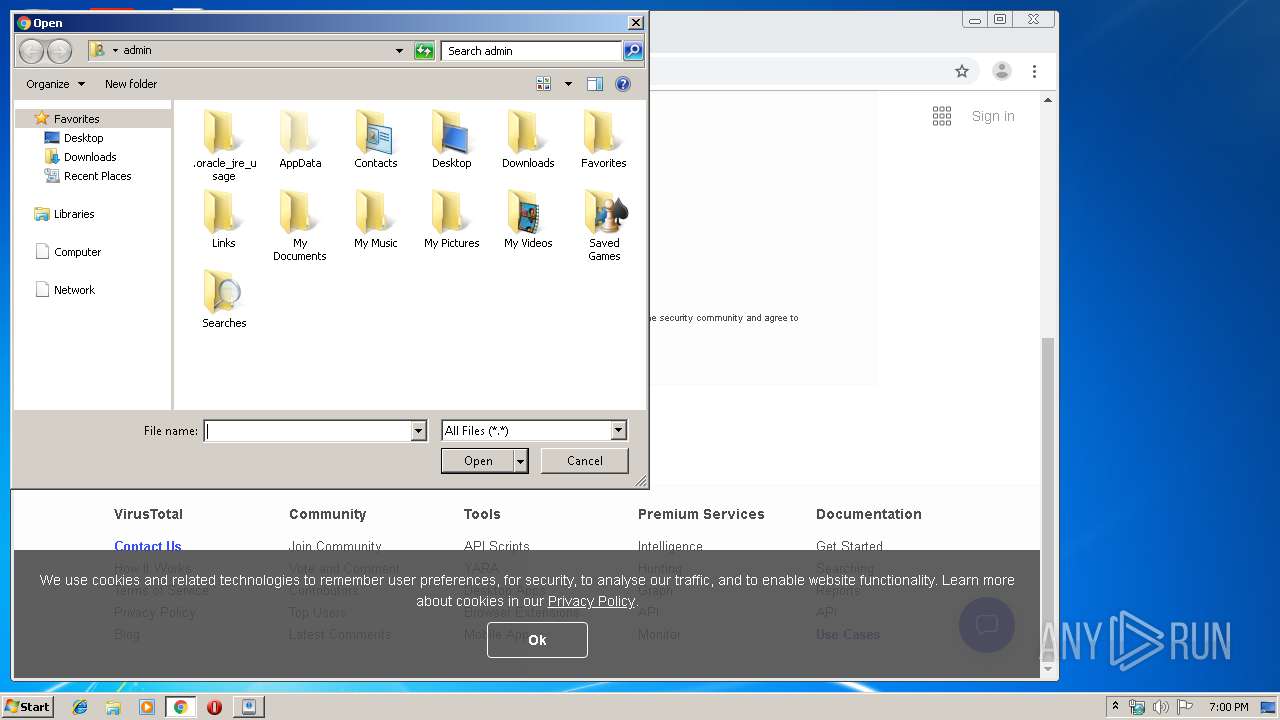
Task: Click New folder in toolbar
Action: 131,84
